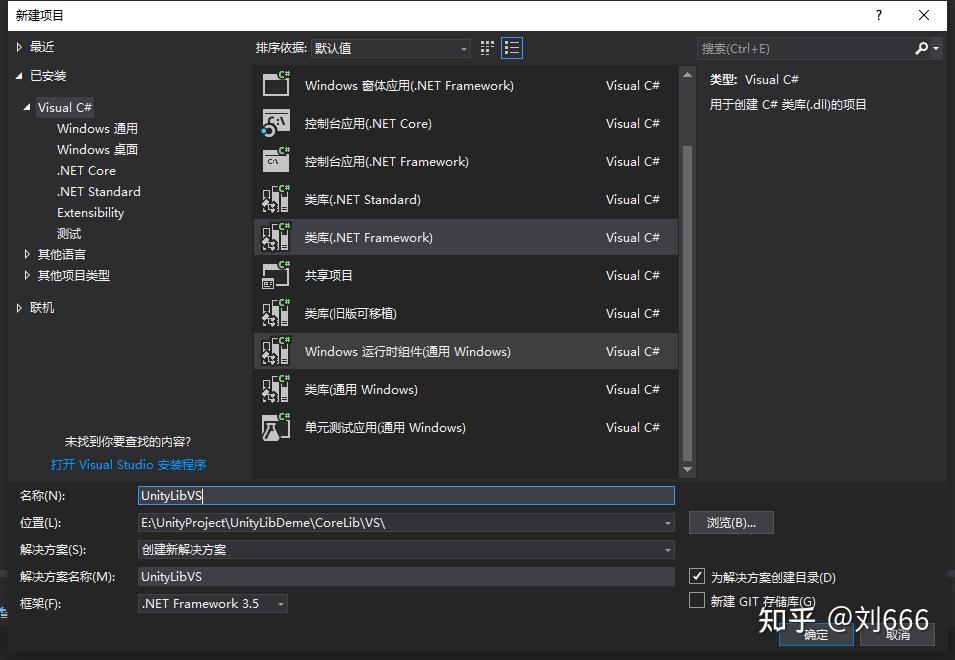Expand the 其他项目类型 tree node
Viewport: 955px width, 660px height.
(x=27, y=275)
